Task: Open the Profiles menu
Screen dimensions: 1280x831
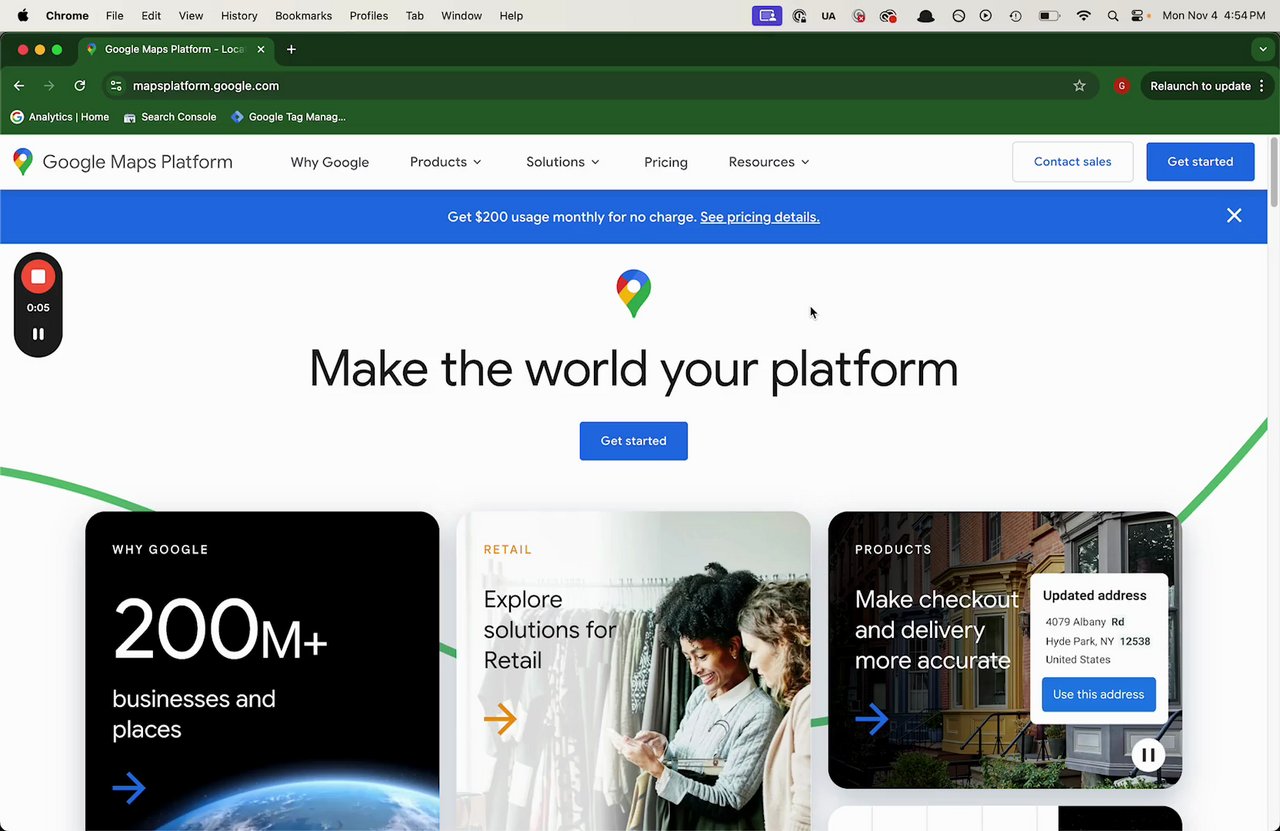Action: (369, 16)
